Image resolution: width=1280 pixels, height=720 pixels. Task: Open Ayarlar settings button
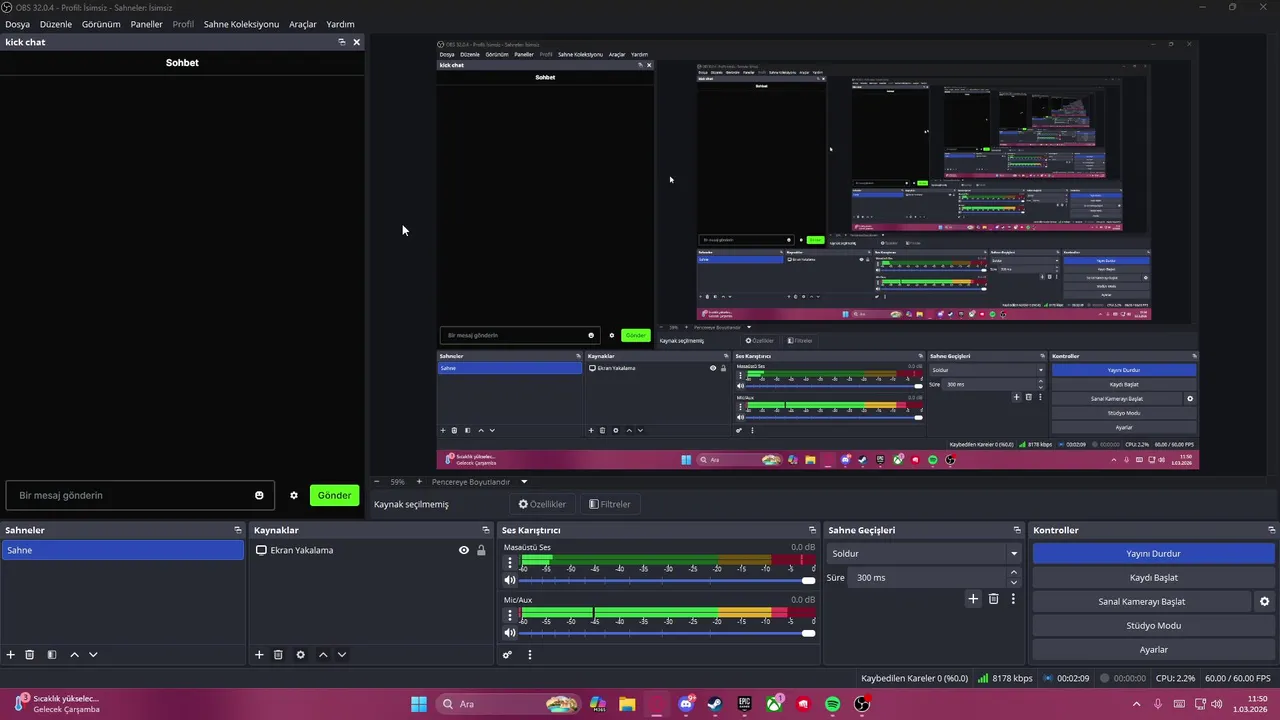tap(1153, 650)
